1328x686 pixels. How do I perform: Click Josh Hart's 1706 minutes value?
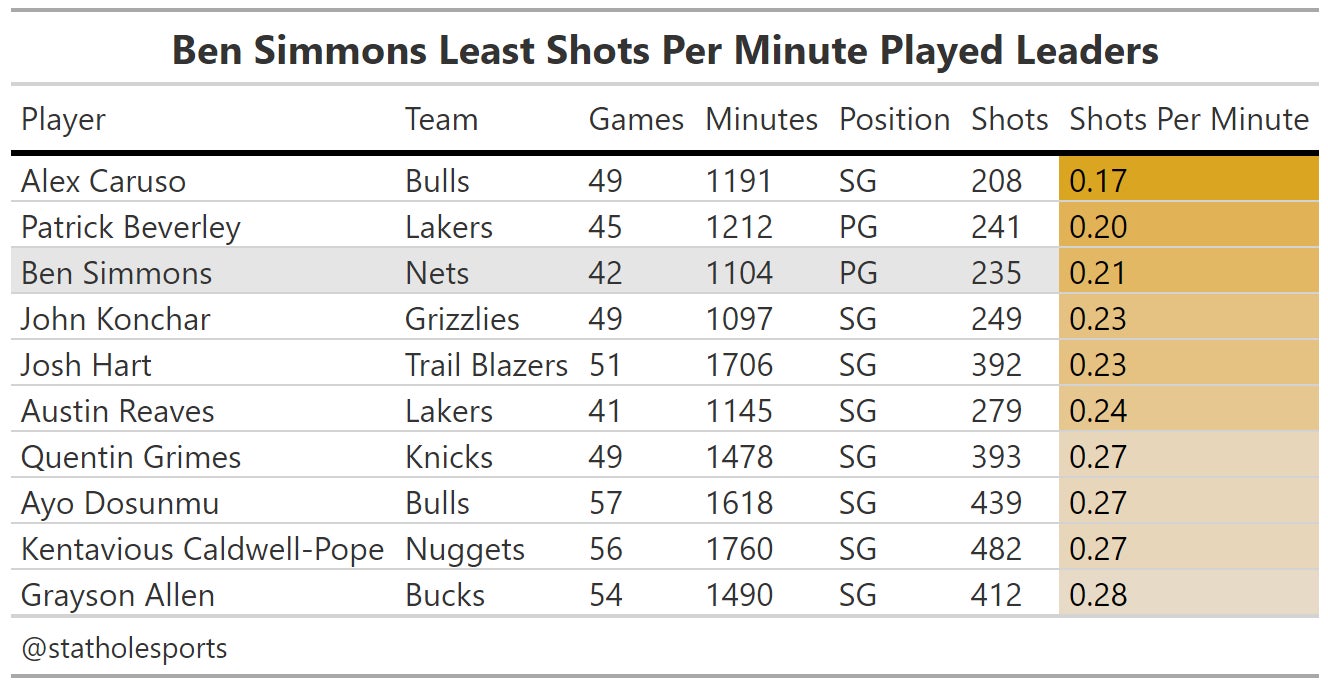pyautogui.click(x=739, y=365)
